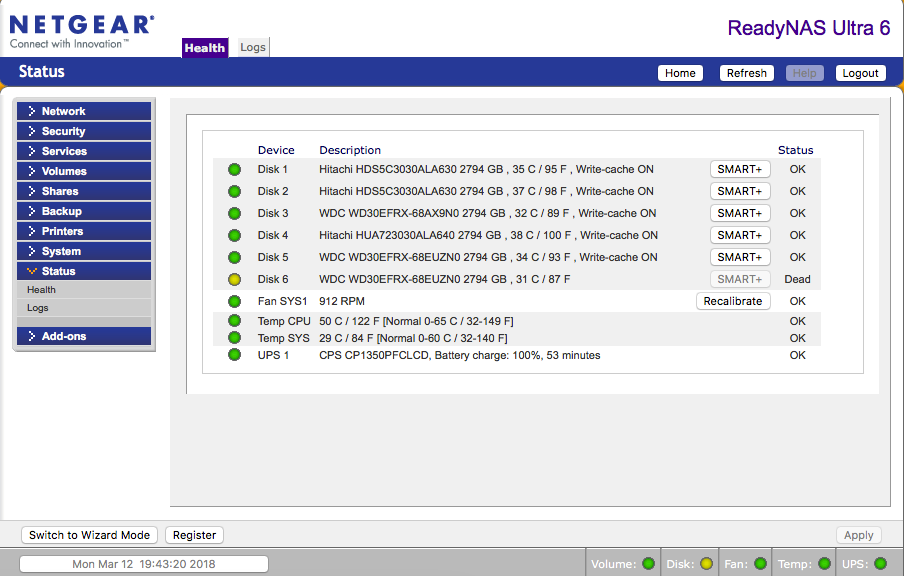Click the Apply button

point(858,535)
